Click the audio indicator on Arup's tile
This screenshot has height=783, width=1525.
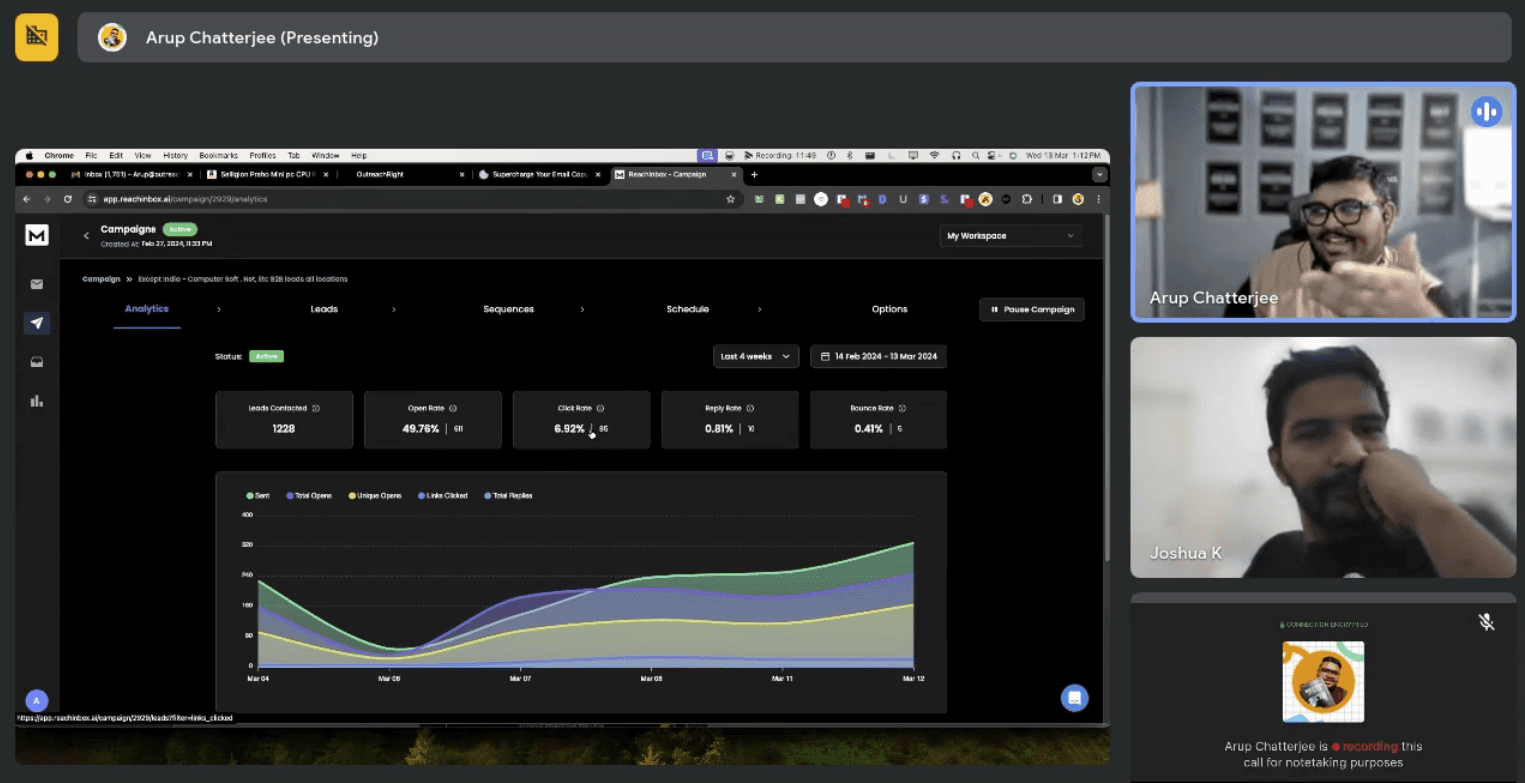coord(1486,111)
